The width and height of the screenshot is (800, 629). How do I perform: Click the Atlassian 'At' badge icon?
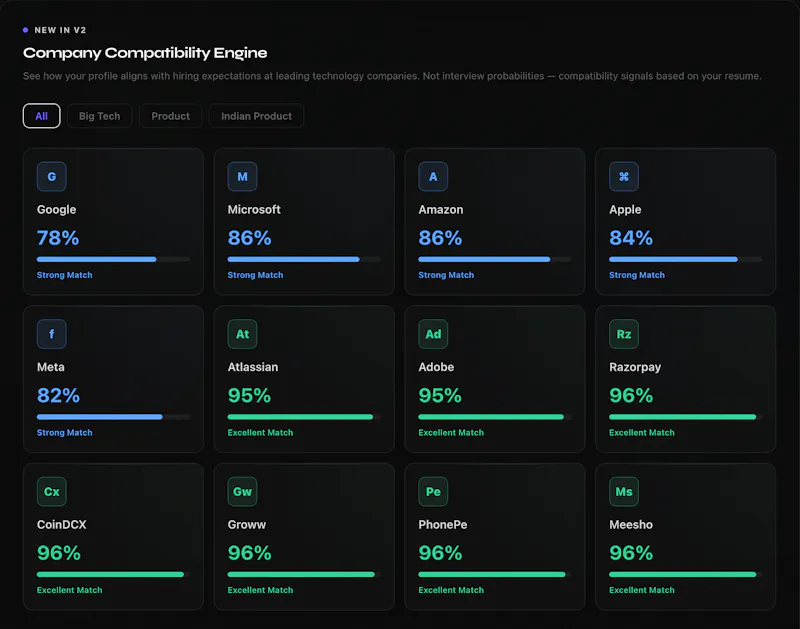(242, 334)
